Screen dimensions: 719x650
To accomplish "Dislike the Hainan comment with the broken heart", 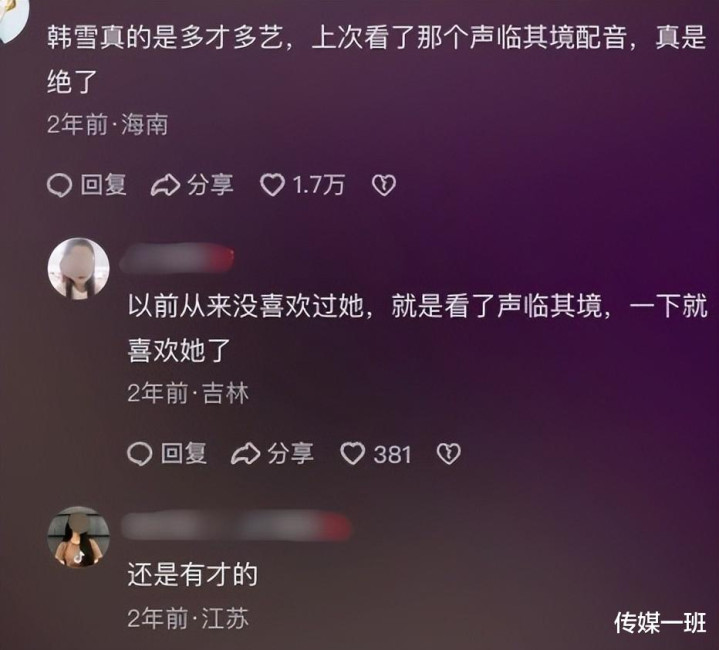I will tap(384, 185).
